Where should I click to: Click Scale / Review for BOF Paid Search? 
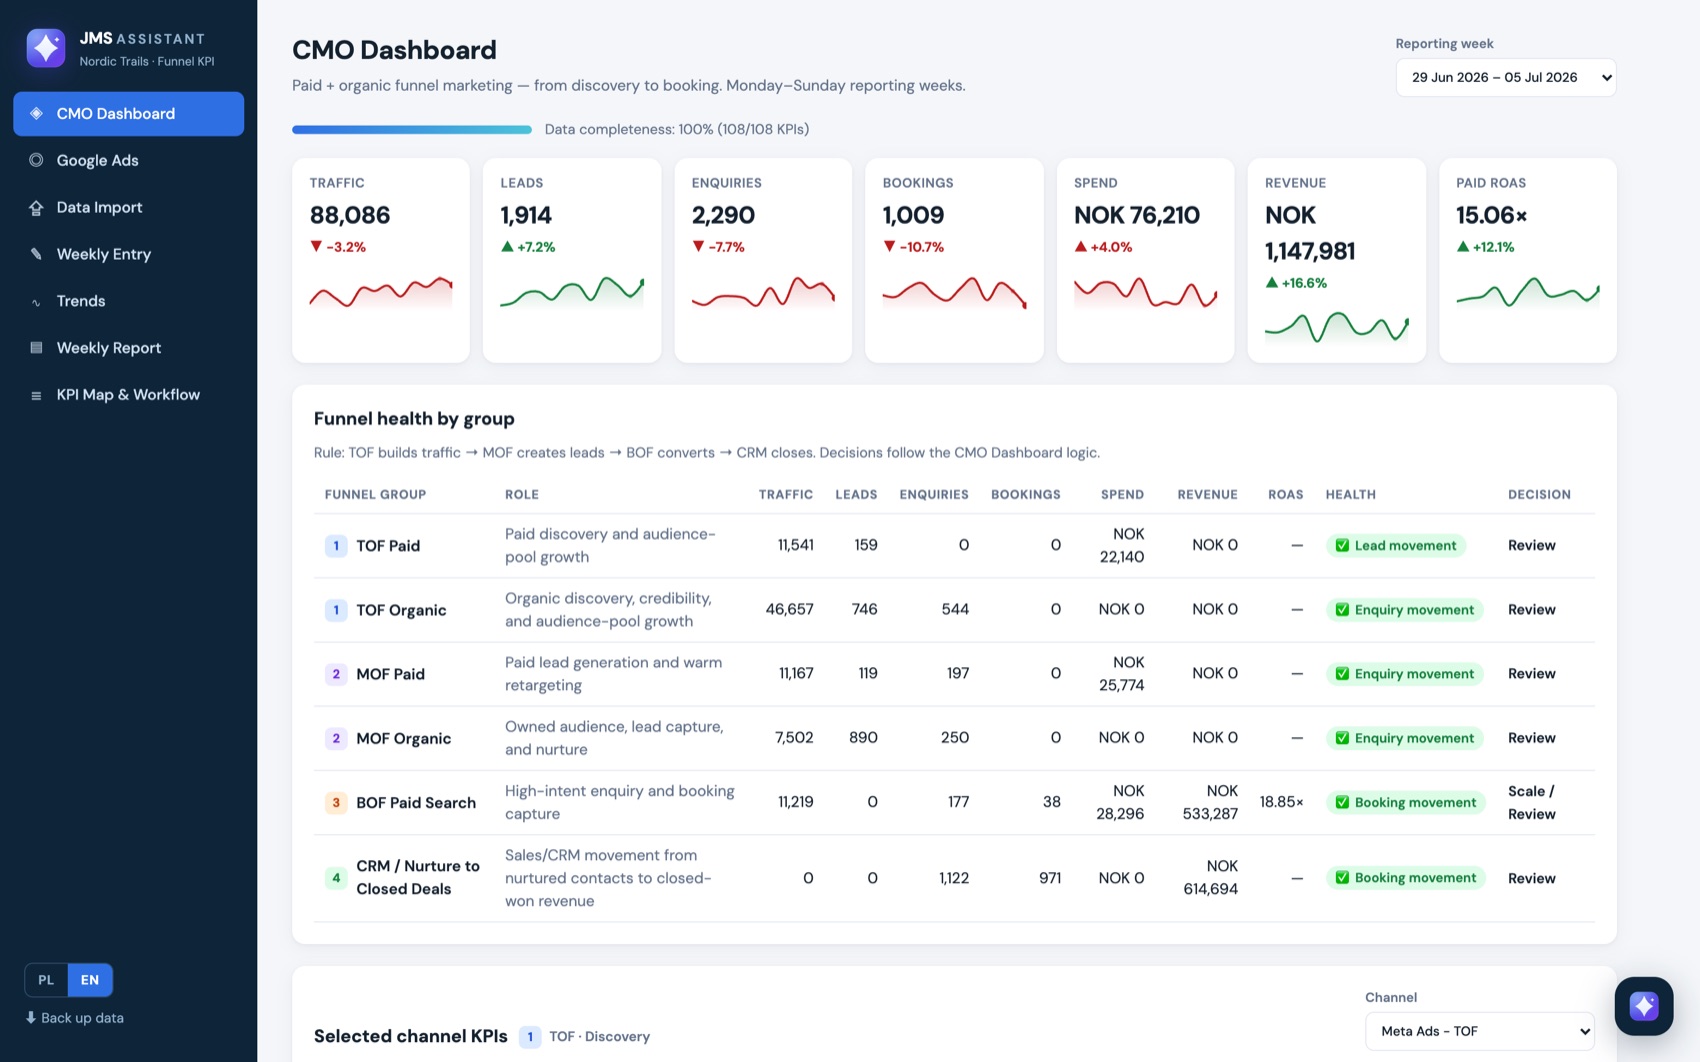(1531, 802)
